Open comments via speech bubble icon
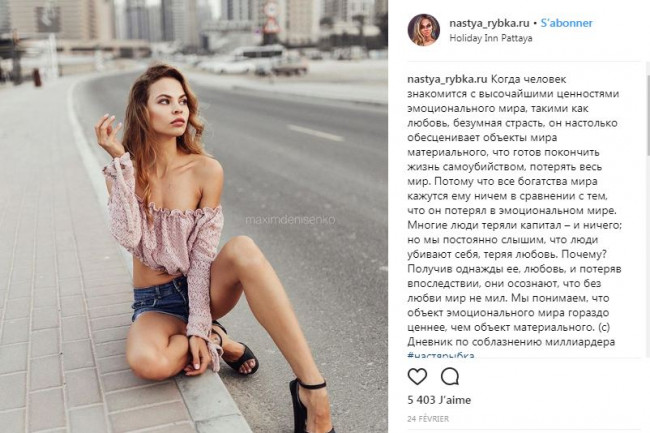The height and width of the screenshot is (433, 650). point(449,377)
